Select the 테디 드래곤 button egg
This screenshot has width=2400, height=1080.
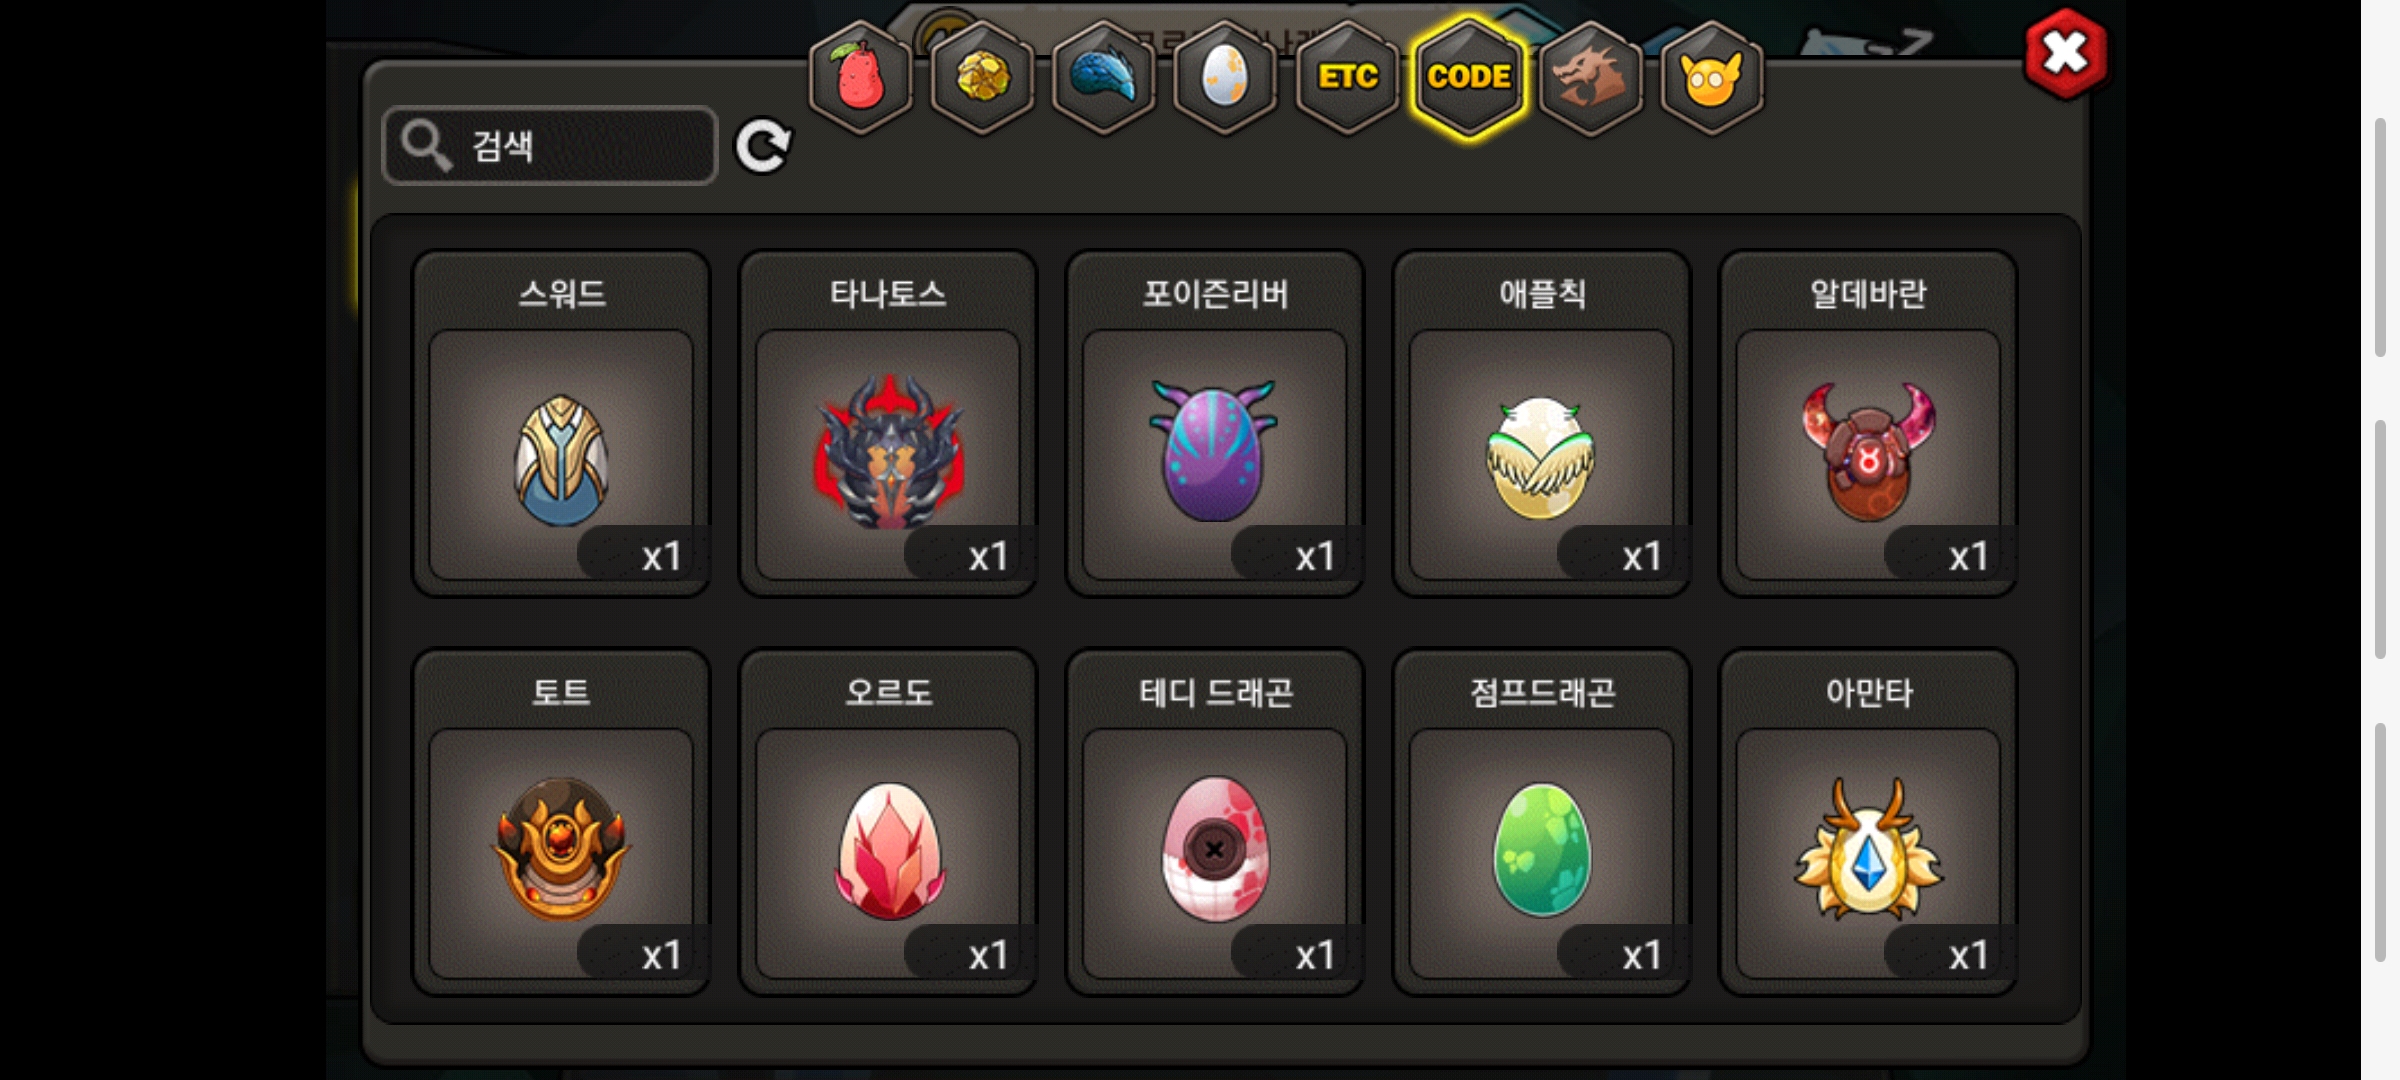1215,822
